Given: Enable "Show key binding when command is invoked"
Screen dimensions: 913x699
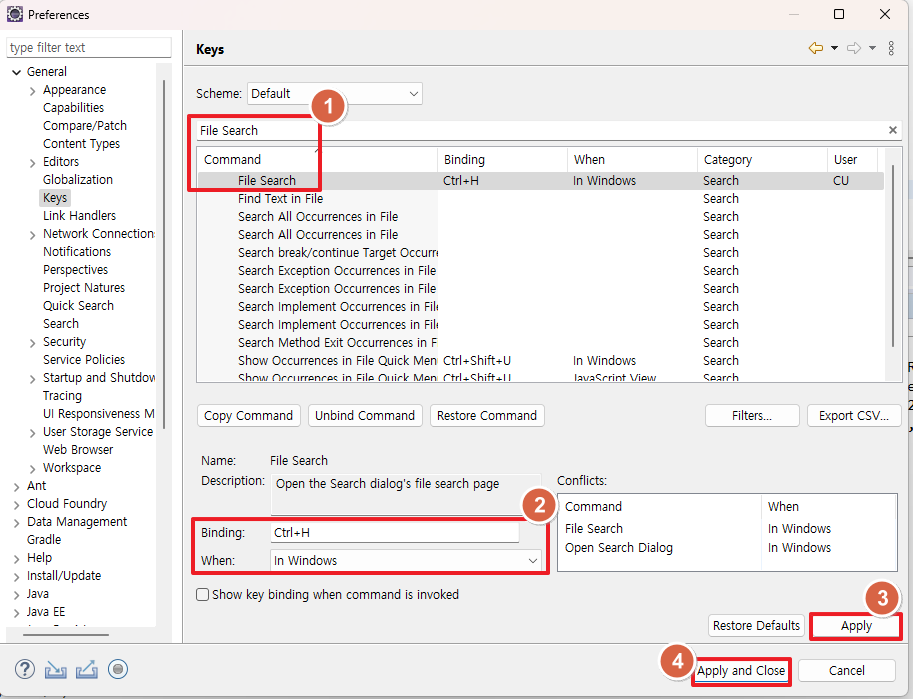Looking at the screenshot, I should (x=203, y=594).
